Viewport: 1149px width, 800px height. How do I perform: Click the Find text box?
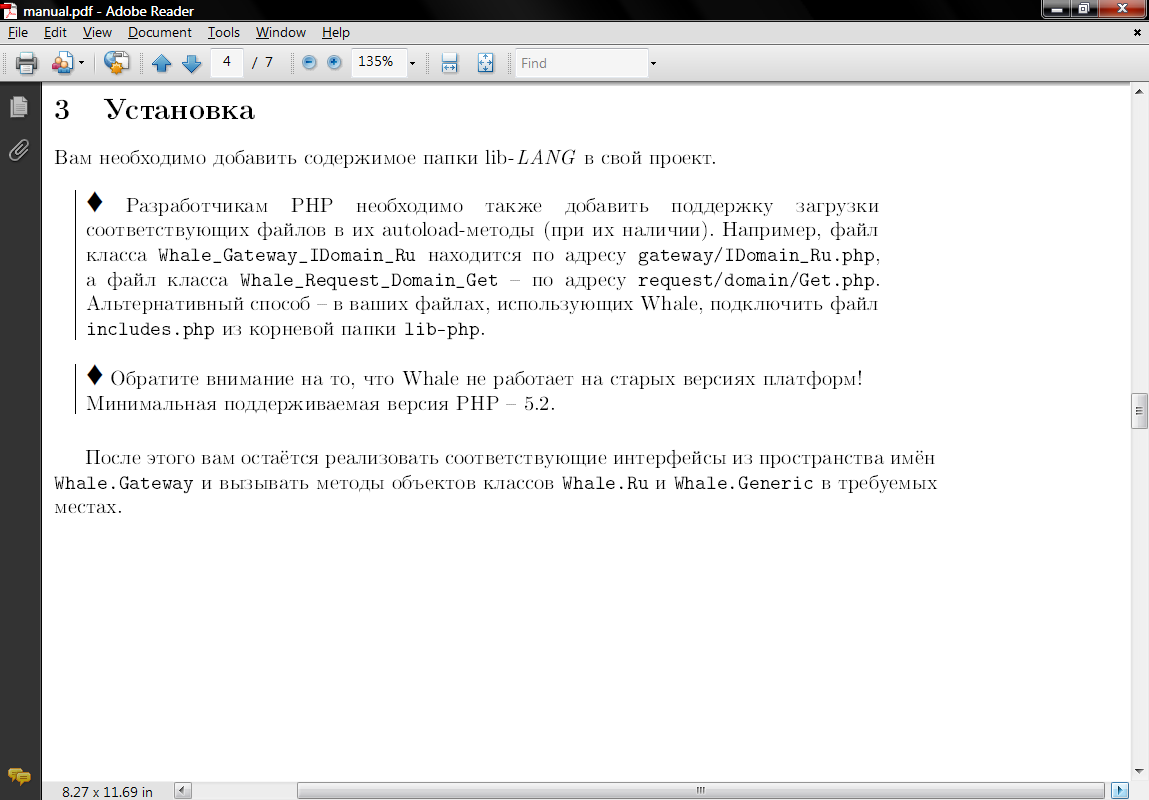[581, 63]
